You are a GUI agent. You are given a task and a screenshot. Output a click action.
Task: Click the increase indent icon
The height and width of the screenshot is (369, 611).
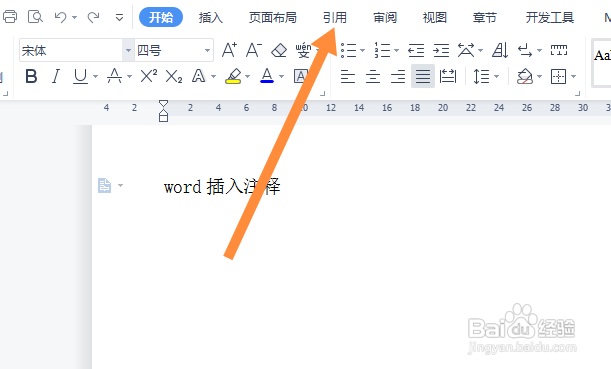[x=441, y=51]
